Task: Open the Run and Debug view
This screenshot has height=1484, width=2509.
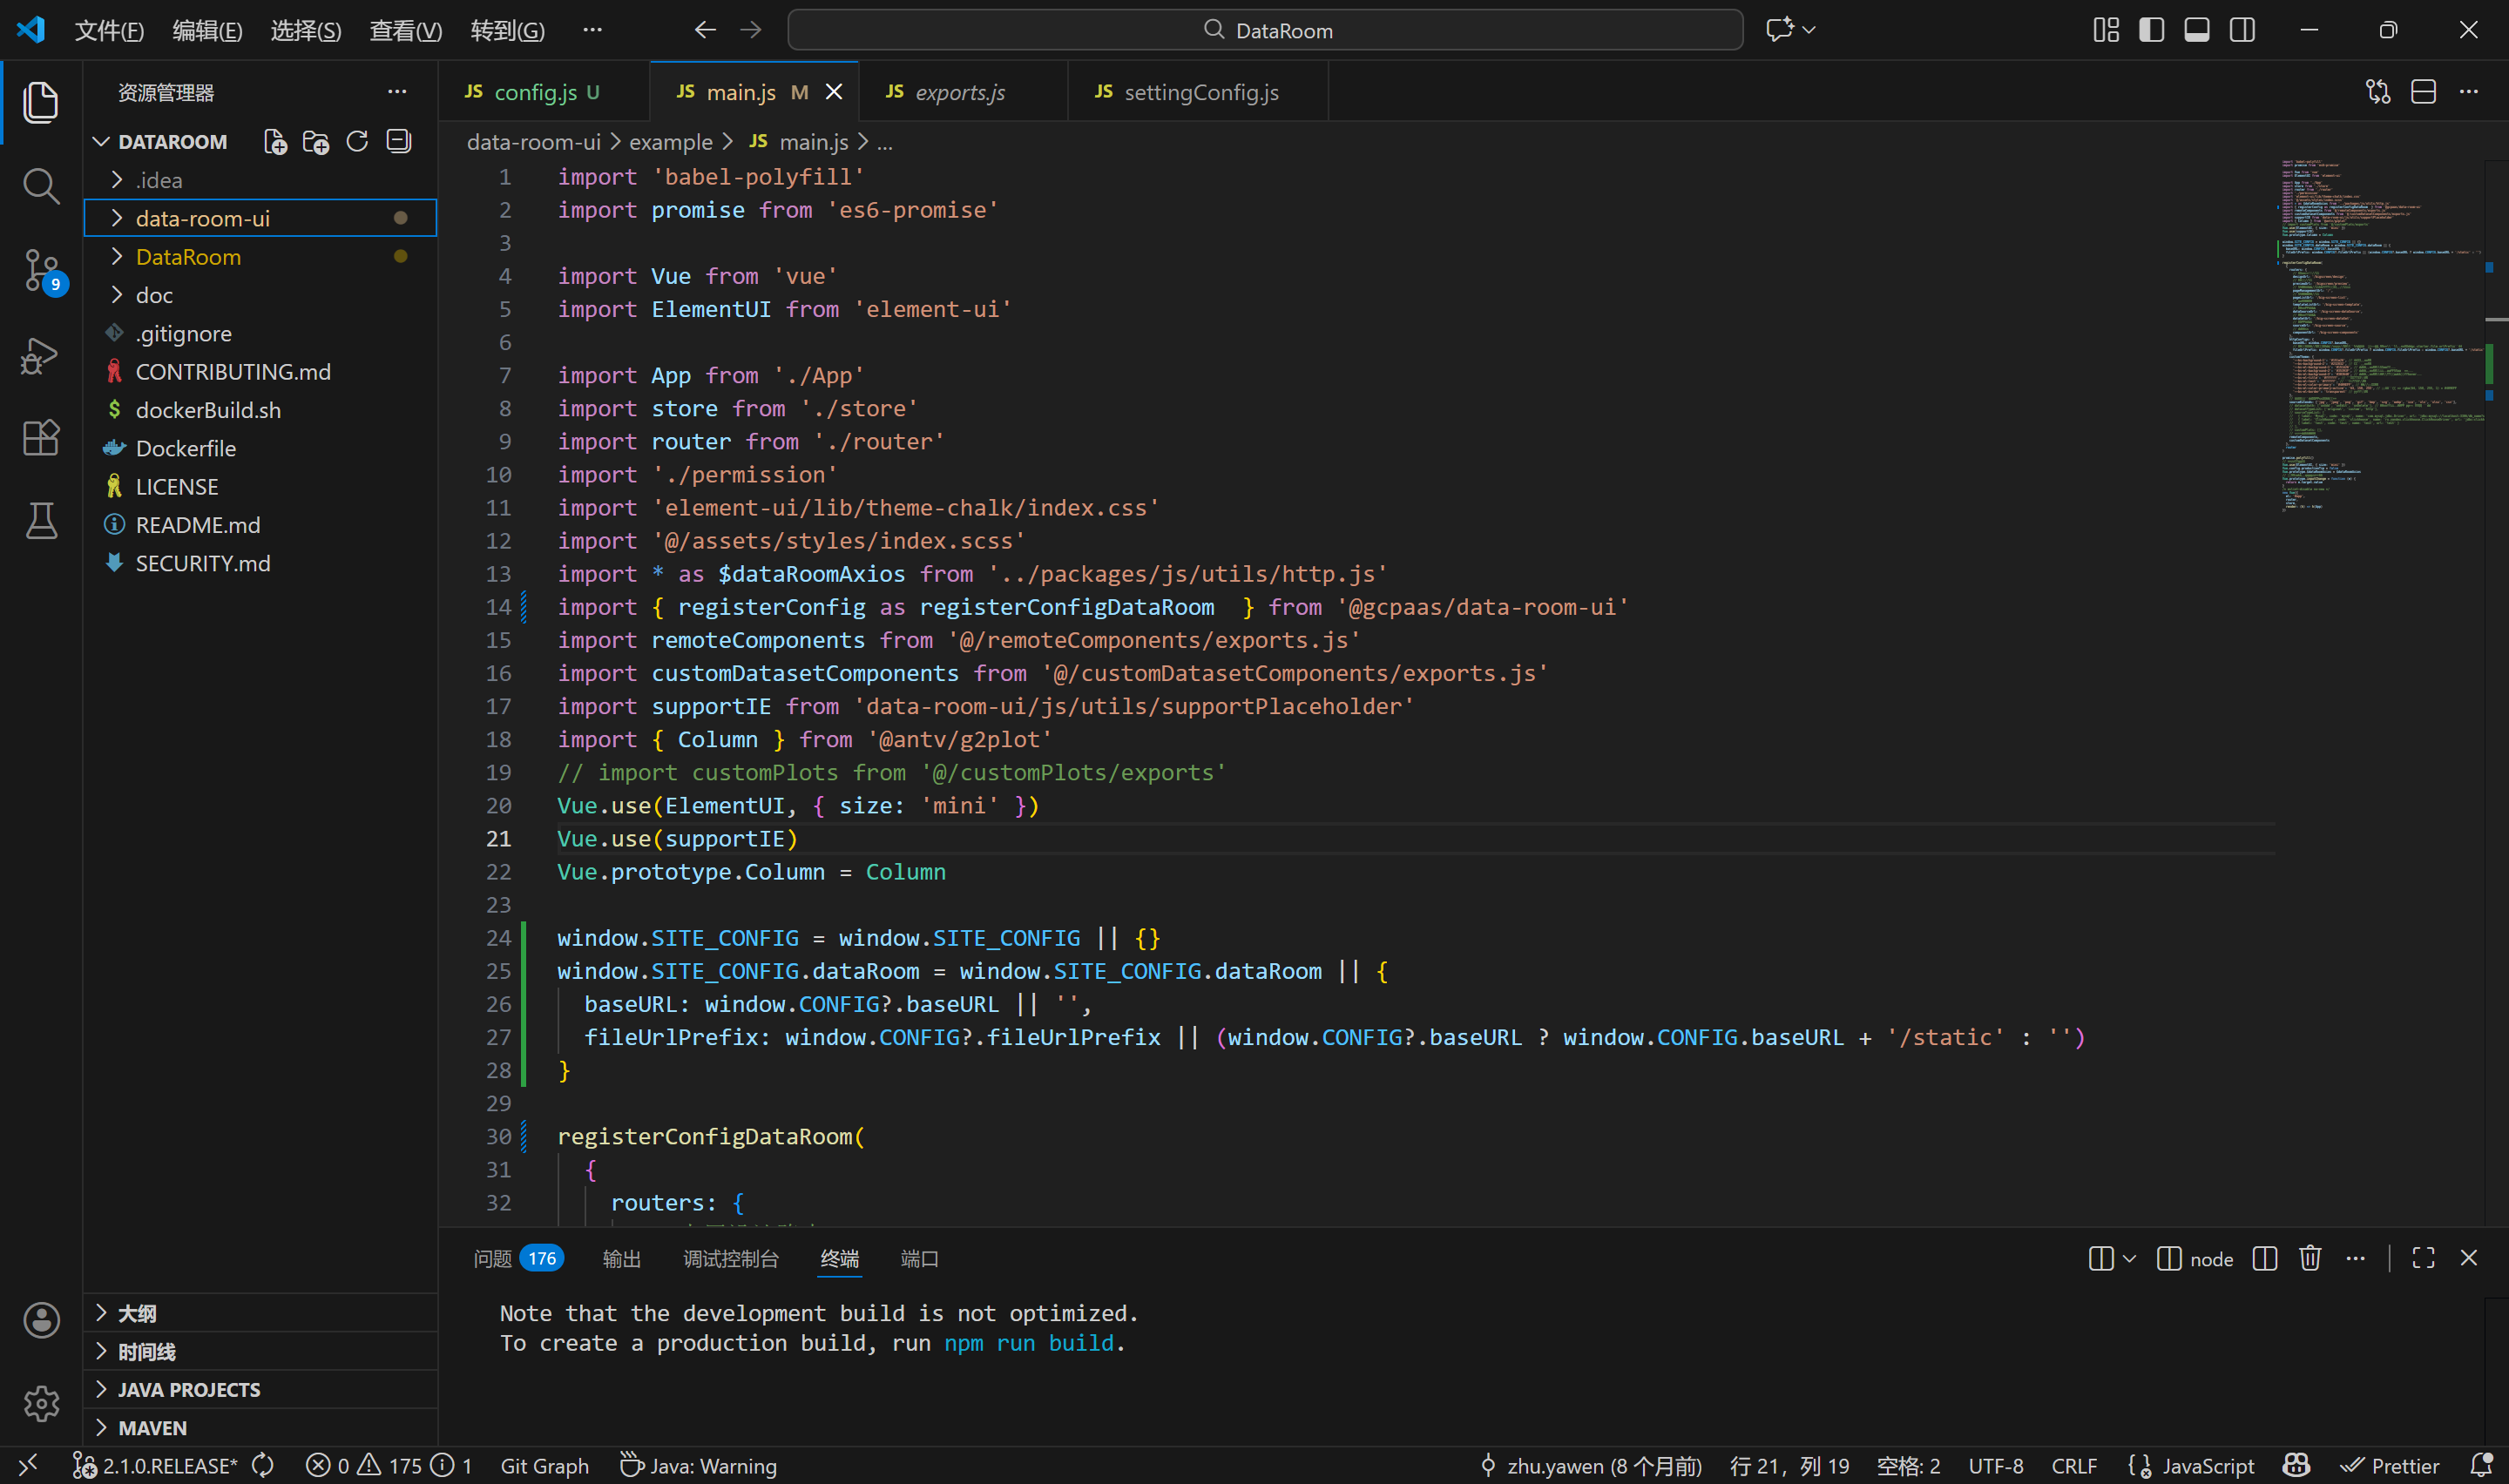Action: [x=40, y=355]
